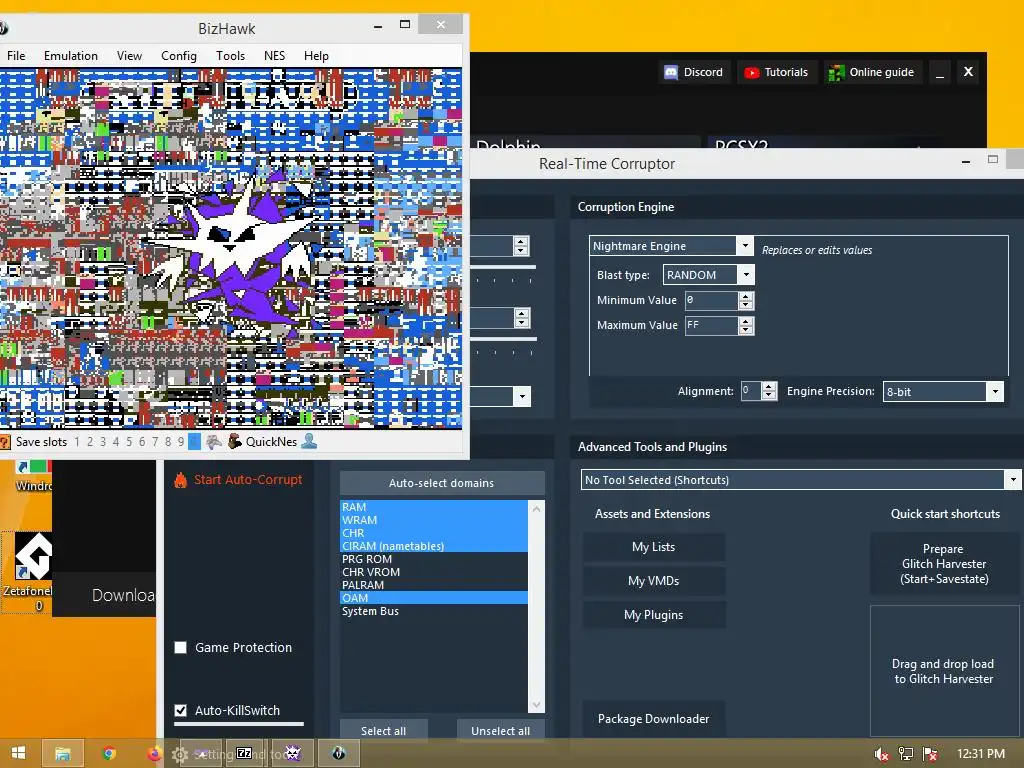Open the Windows Start button
The width and height of the screenshot is (1024, 768).
coord(18,753)
